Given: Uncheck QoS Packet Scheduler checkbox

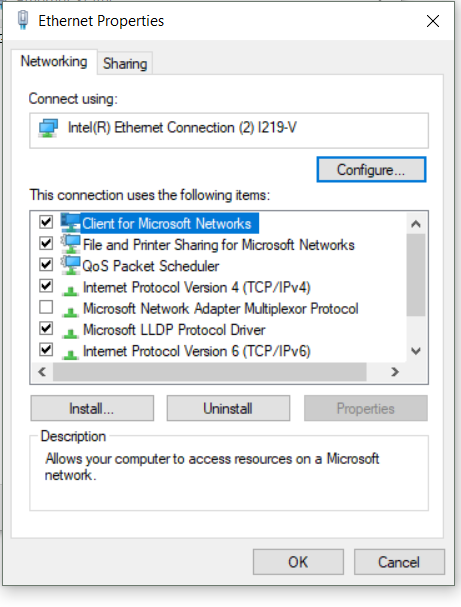Looking at the screenshot, I should [46, 265].
